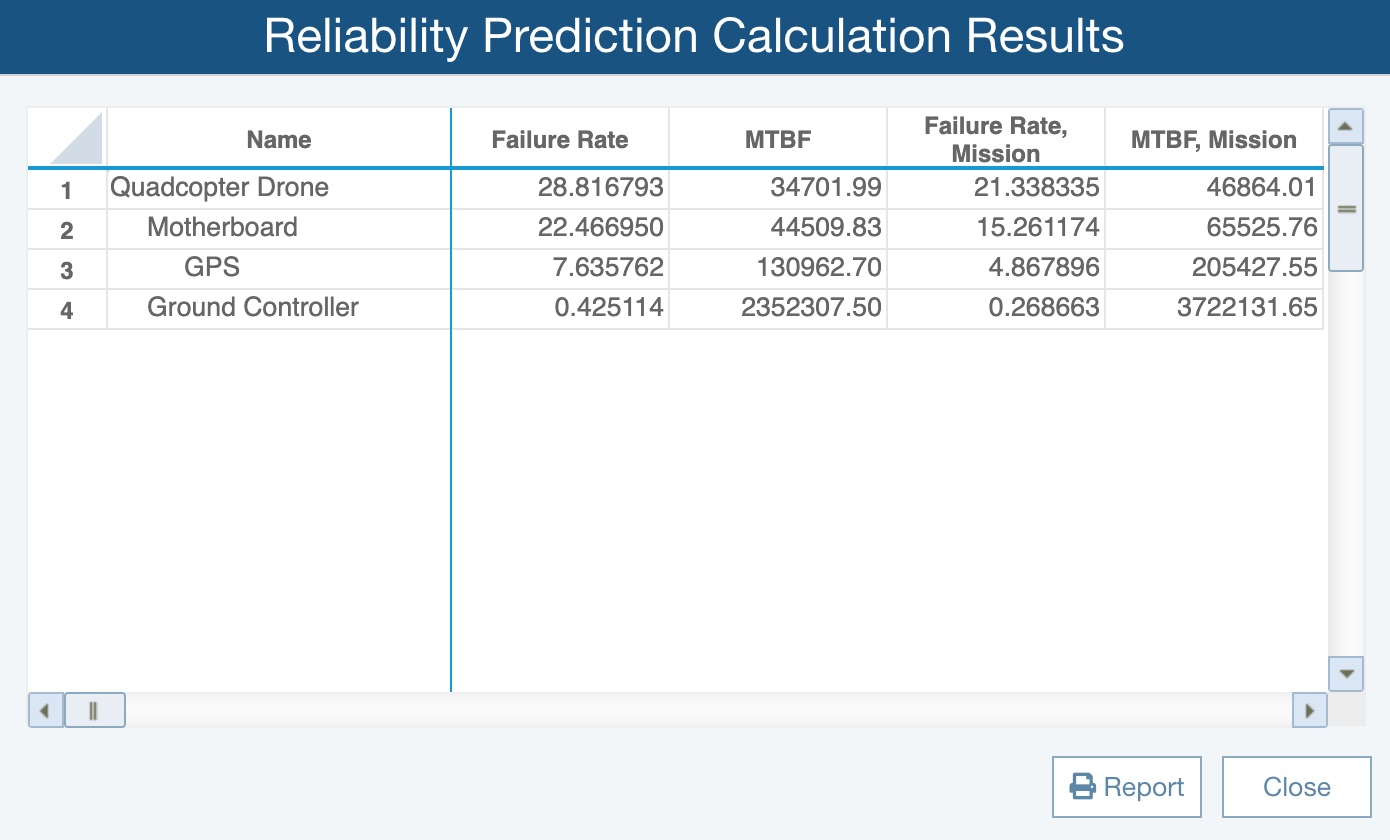Click the MTBF, Mission column header

pyautogui.click(x=1214, y=140)
